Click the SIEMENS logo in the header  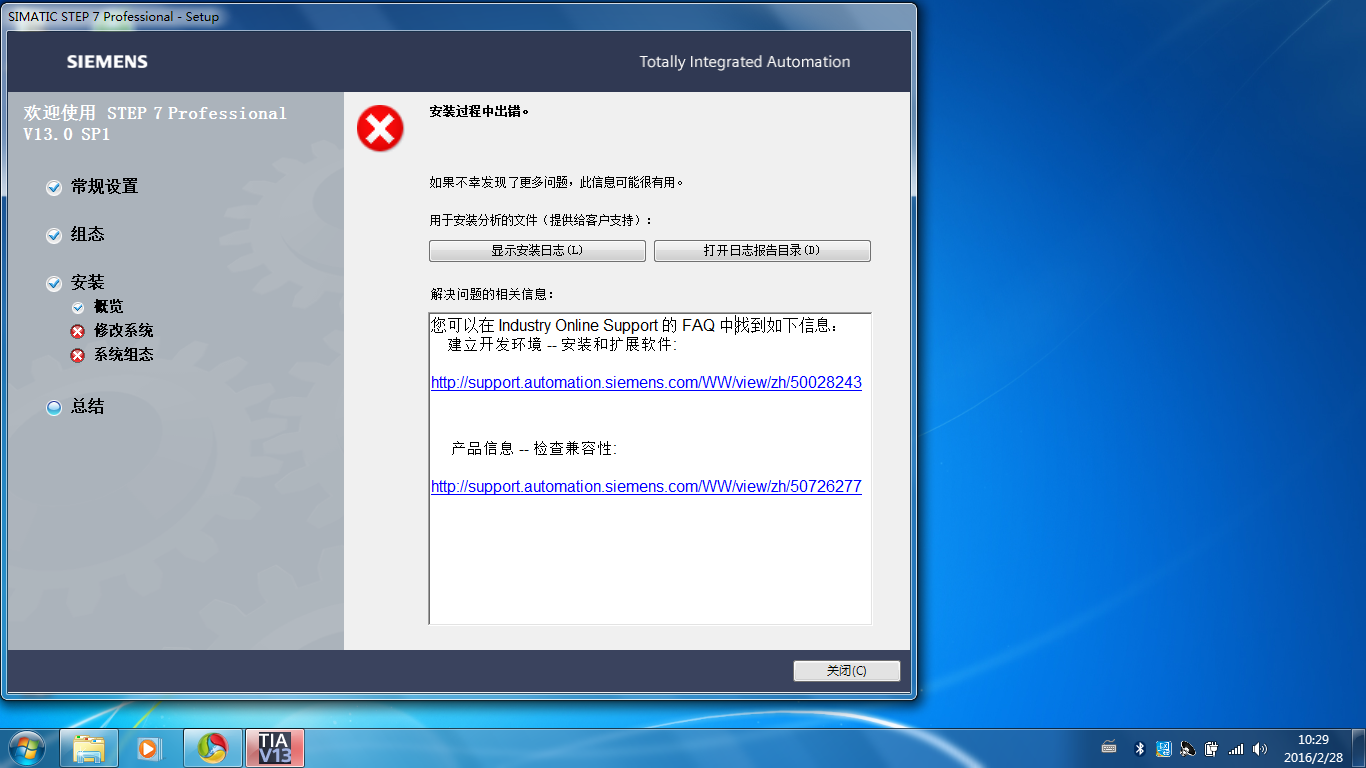click(x=107, y=62)
